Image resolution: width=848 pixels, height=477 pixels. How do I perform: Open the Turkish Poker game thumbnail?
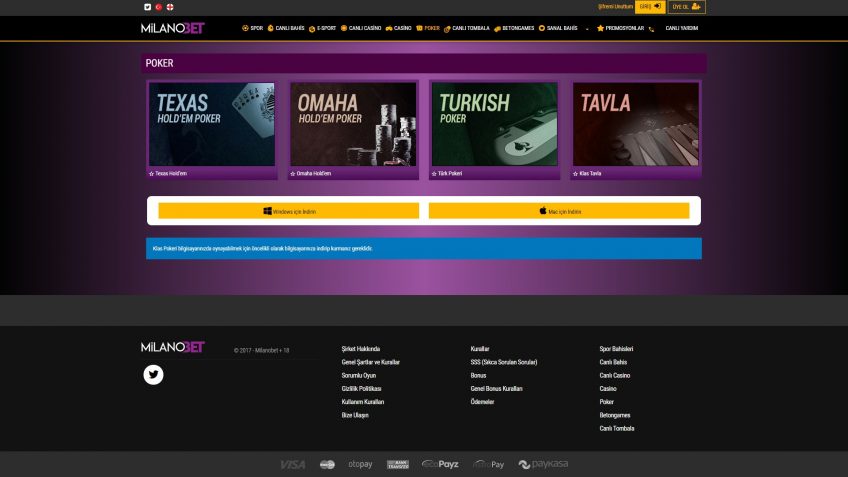[494, 124]
